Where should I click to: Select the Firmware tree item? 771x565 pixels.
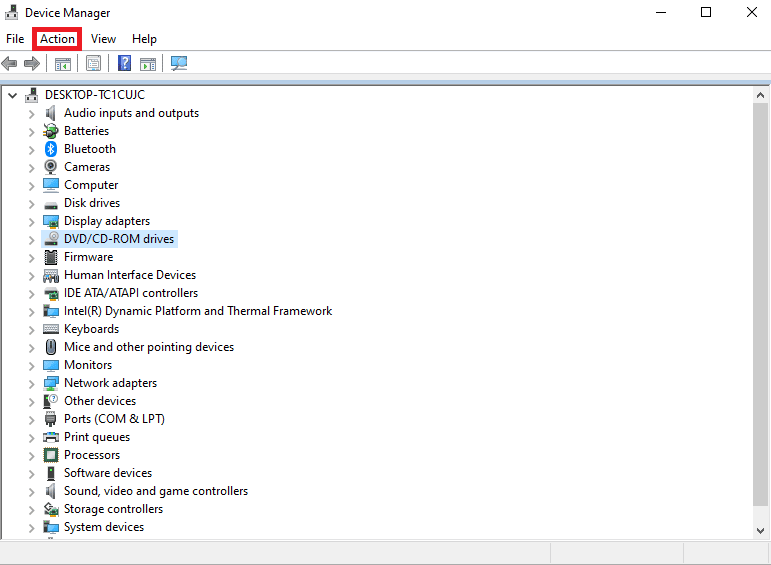click(89, 257)
